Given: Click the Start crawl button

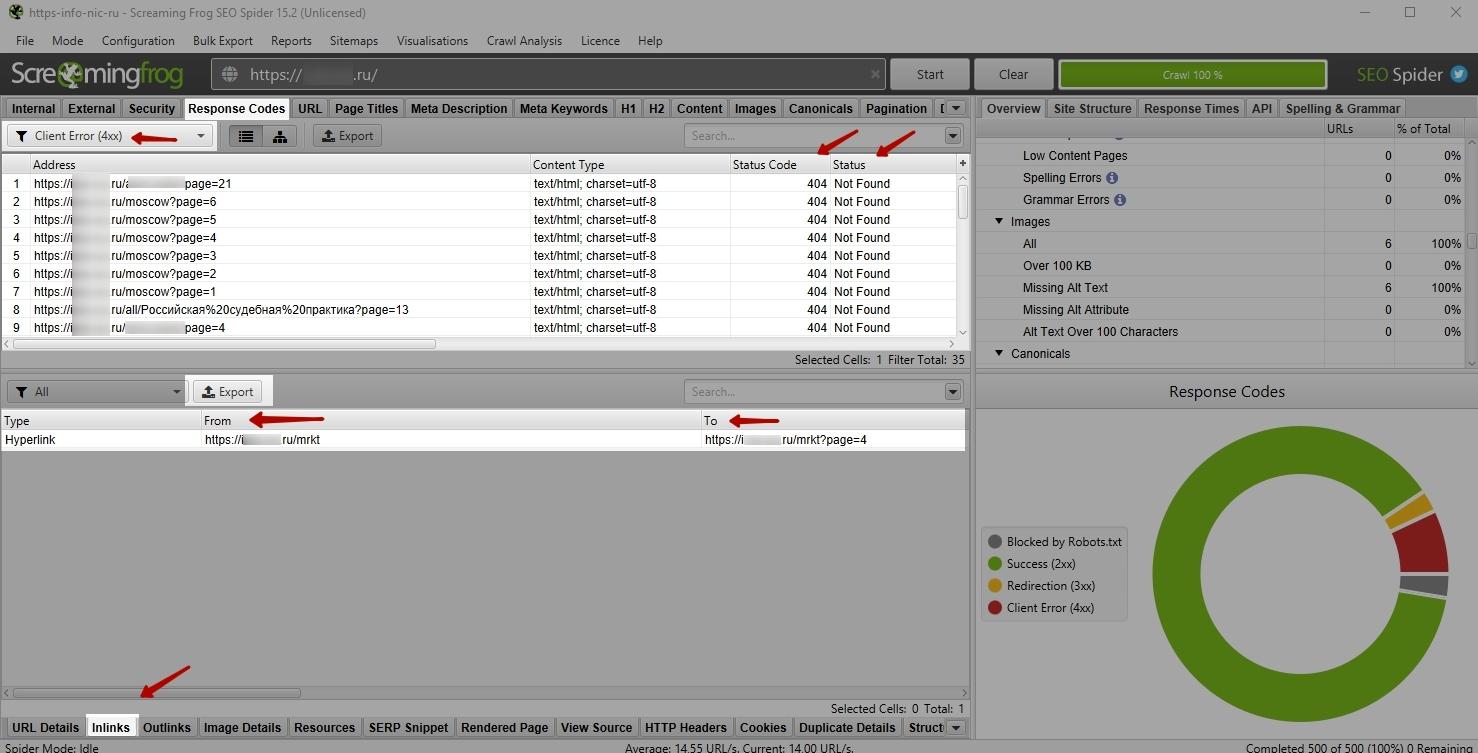Looking at the screenshot, I should coord(930,74).
